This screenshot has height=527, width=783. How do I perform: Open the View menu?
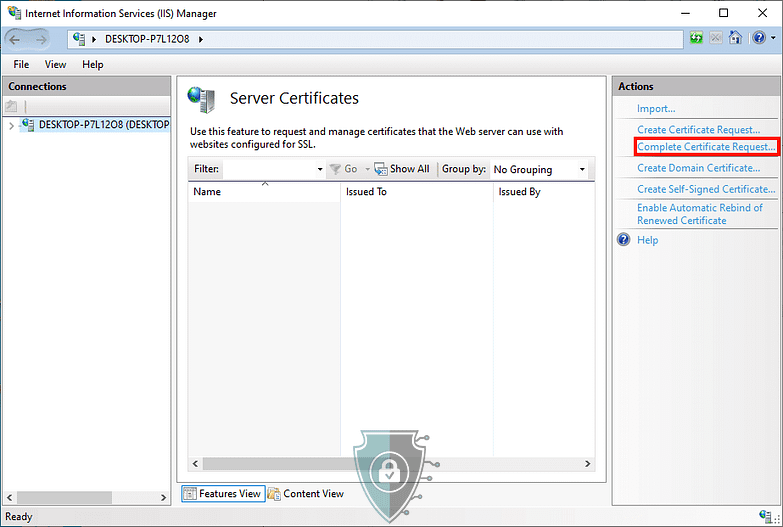[x=55, y=64]
